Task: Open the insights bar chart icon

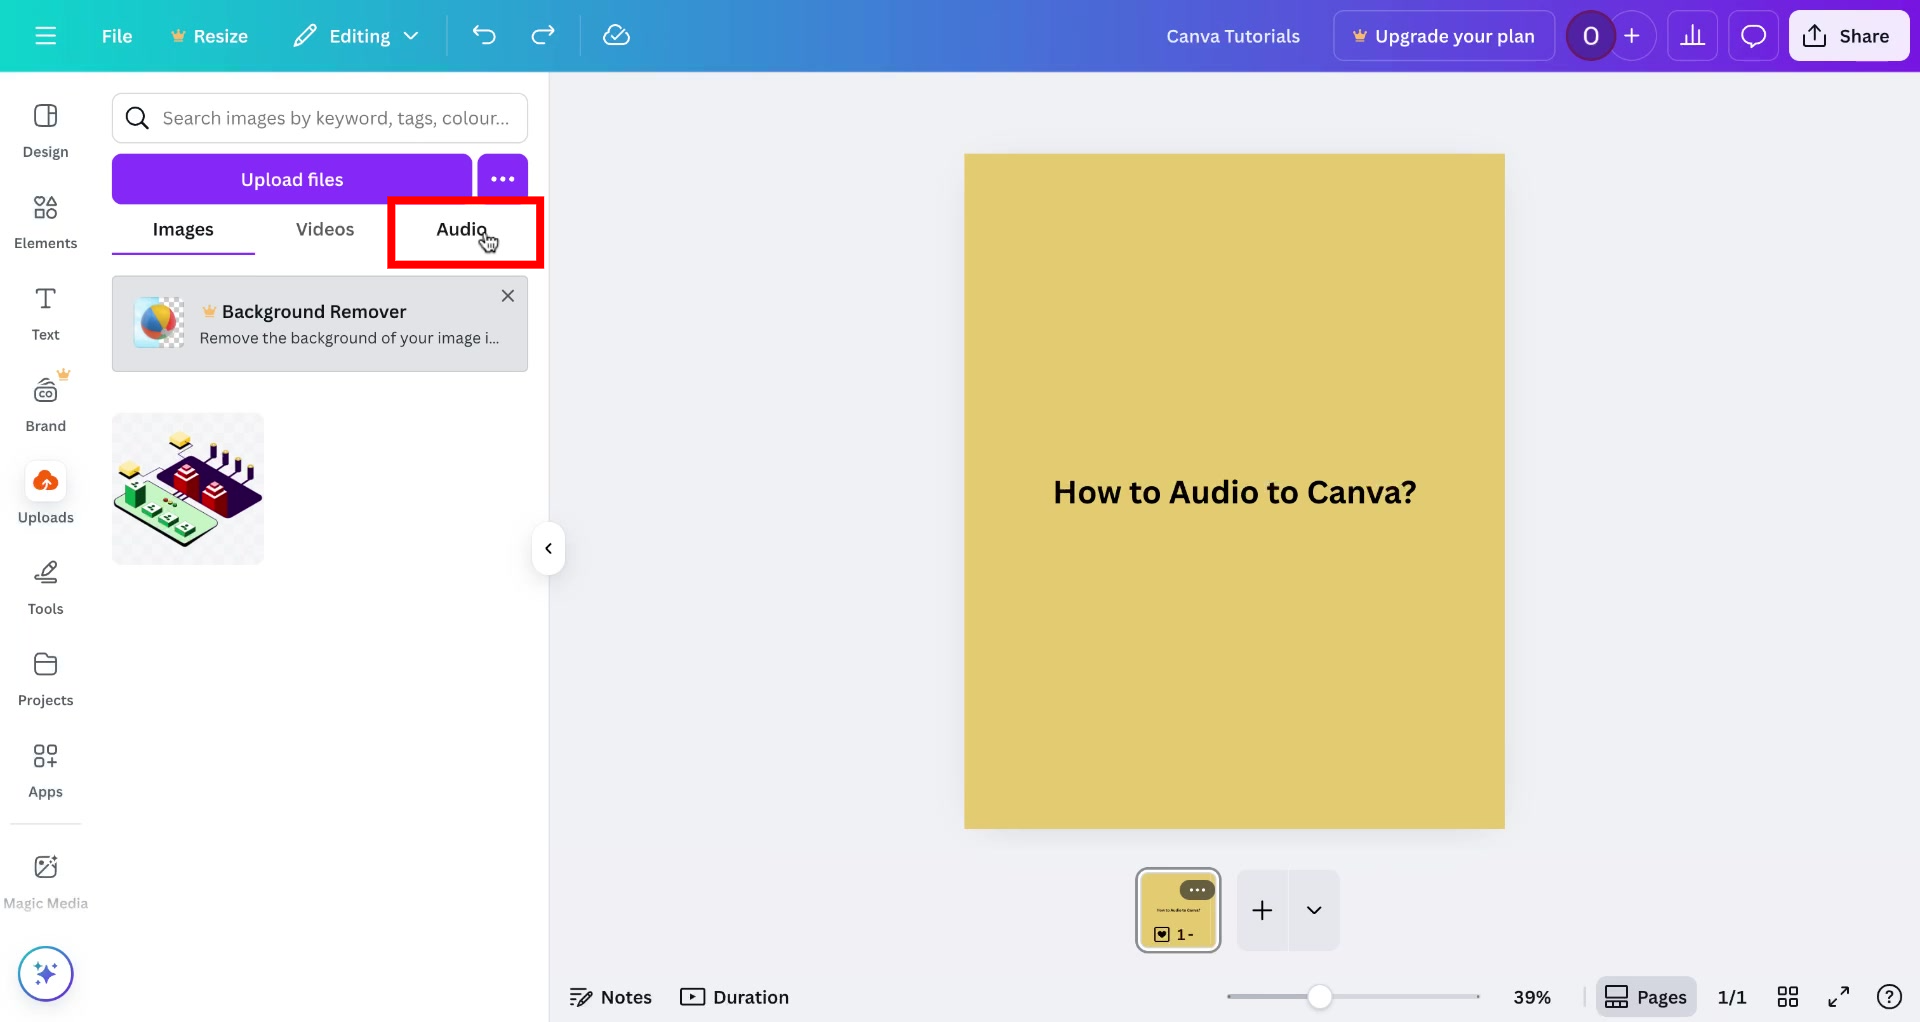Action: click(1693, 35)
